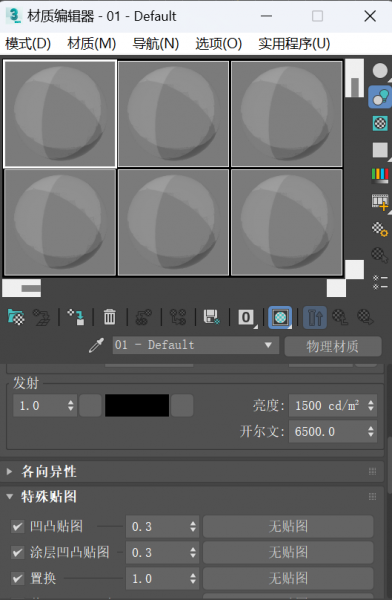Image resolution: width=392 pixels, height=600 pixels.
Task: Close the 材质编辑器 window
Action: click(x=370, y=16)
